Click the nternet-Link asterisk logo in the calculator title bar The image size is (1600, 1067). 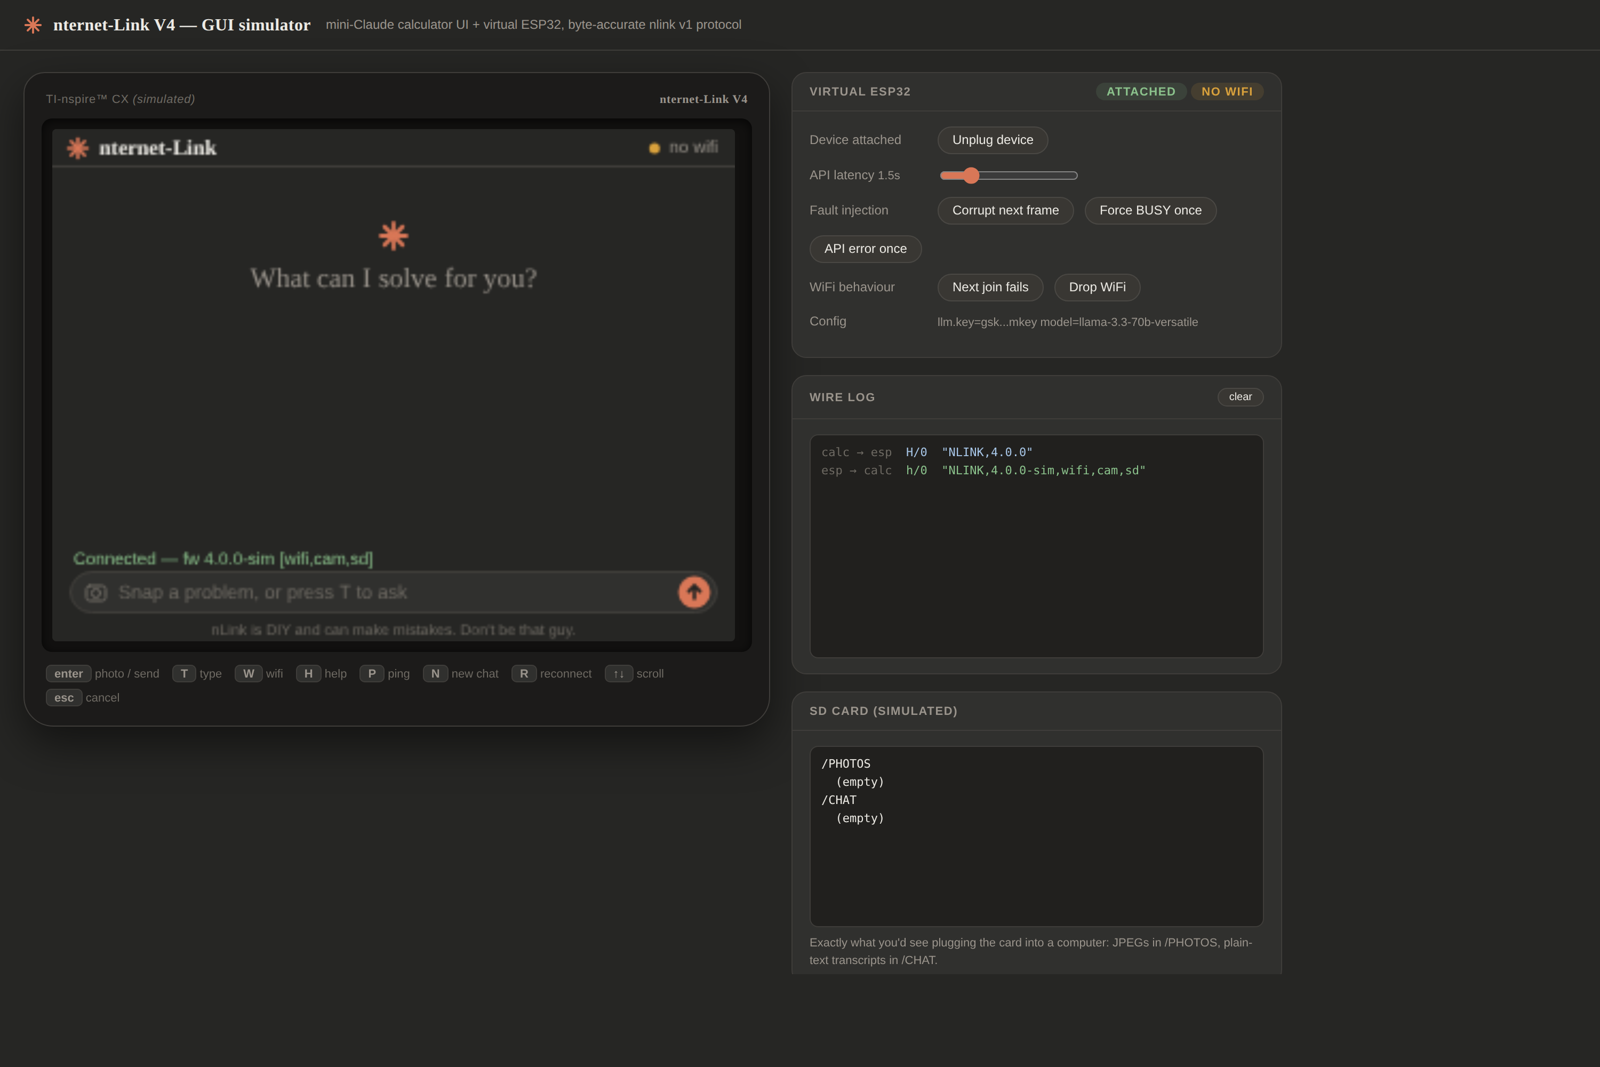tap(78, 148)
